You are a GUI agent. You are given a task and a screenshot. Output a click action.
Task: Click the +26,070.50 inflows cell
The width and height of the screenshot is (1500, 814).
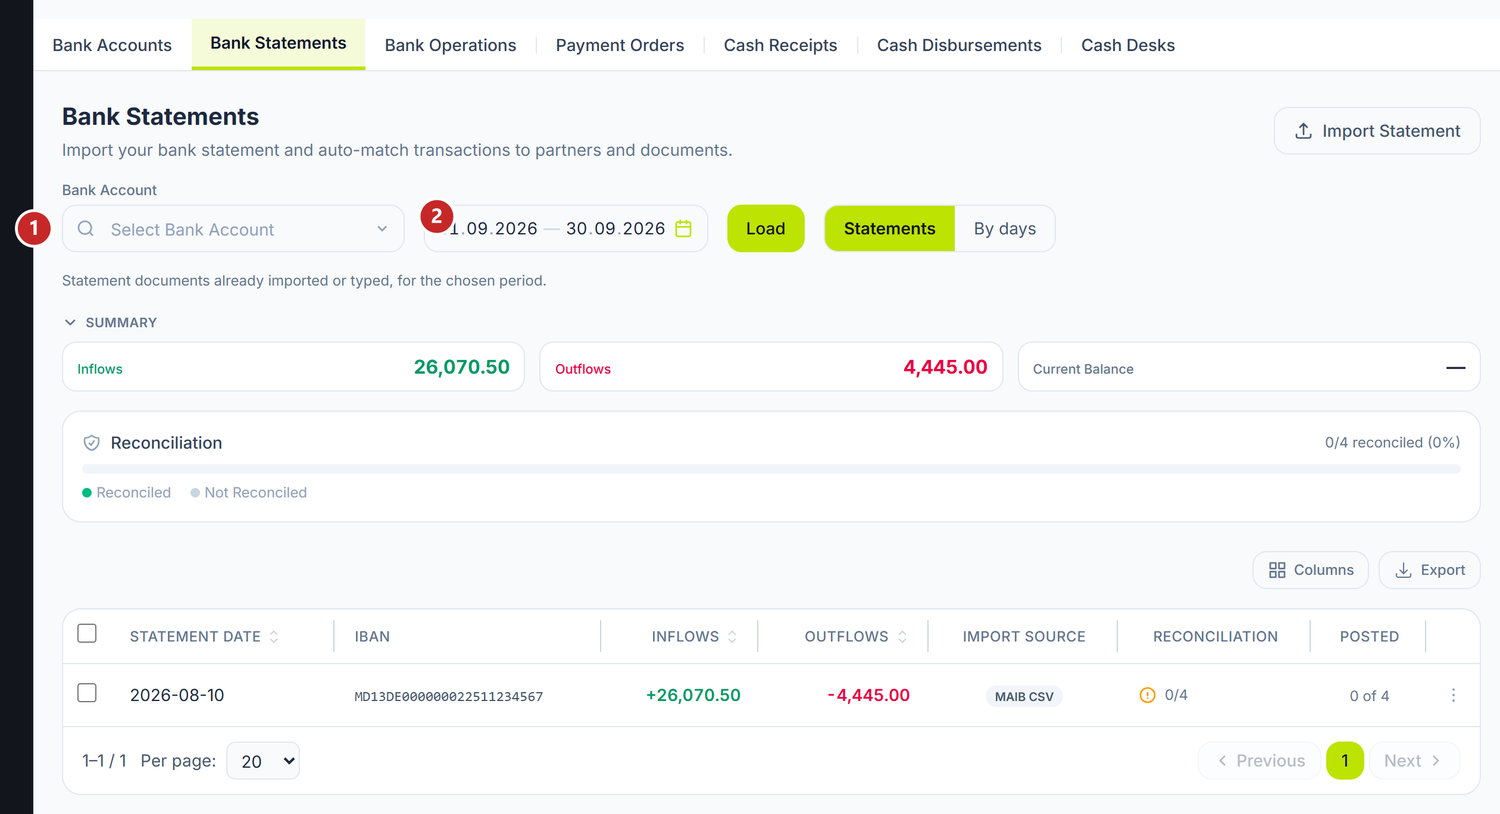click(x=693, y=695)
